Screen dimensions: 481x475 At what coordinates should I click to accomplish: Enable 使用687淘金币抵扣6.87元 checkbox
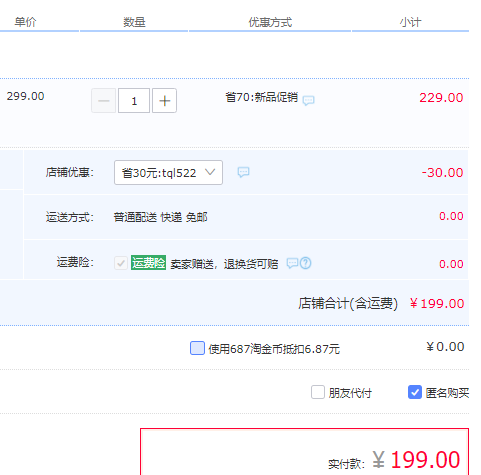[x=197, y=348]
